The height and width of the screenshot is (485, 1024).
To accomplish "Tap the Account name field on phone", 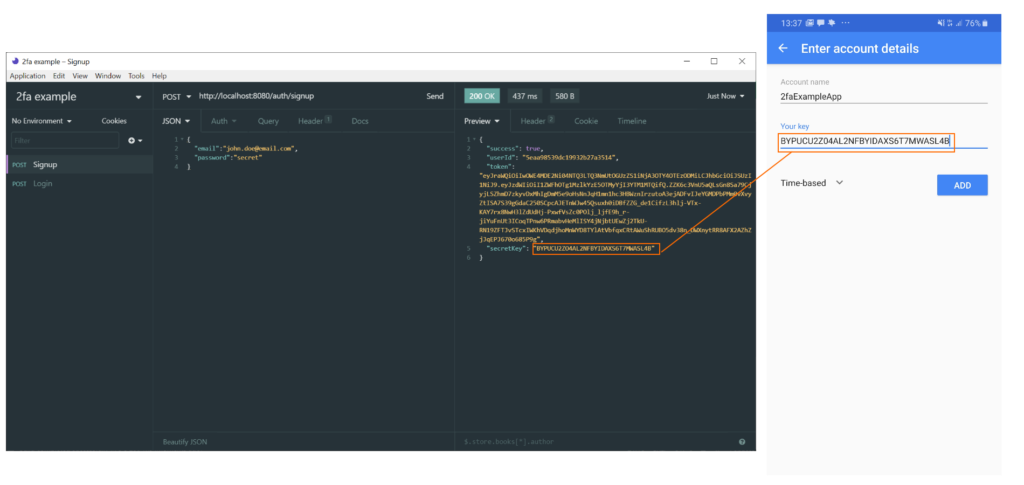I will (x=884, y=96).
